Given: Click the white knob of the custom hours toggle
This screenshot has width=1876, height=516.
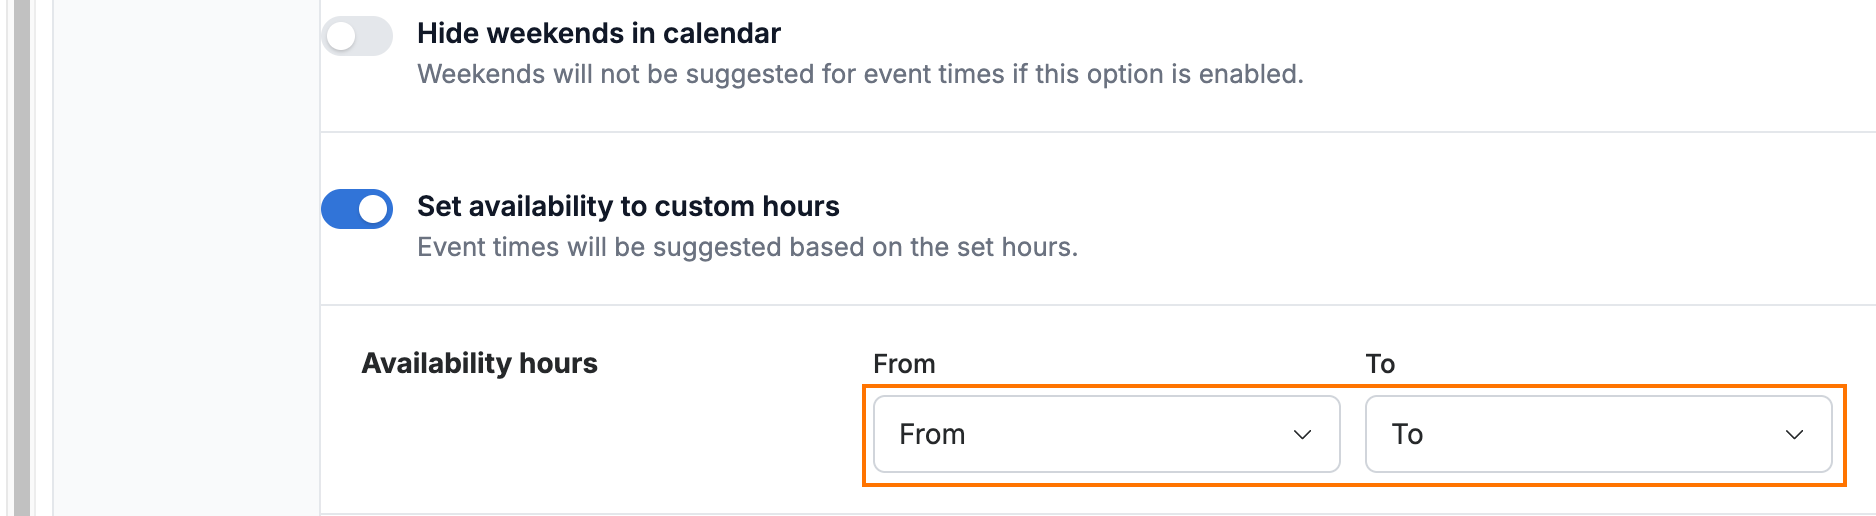Looking at the screenshot, I should tap(373, 209).
